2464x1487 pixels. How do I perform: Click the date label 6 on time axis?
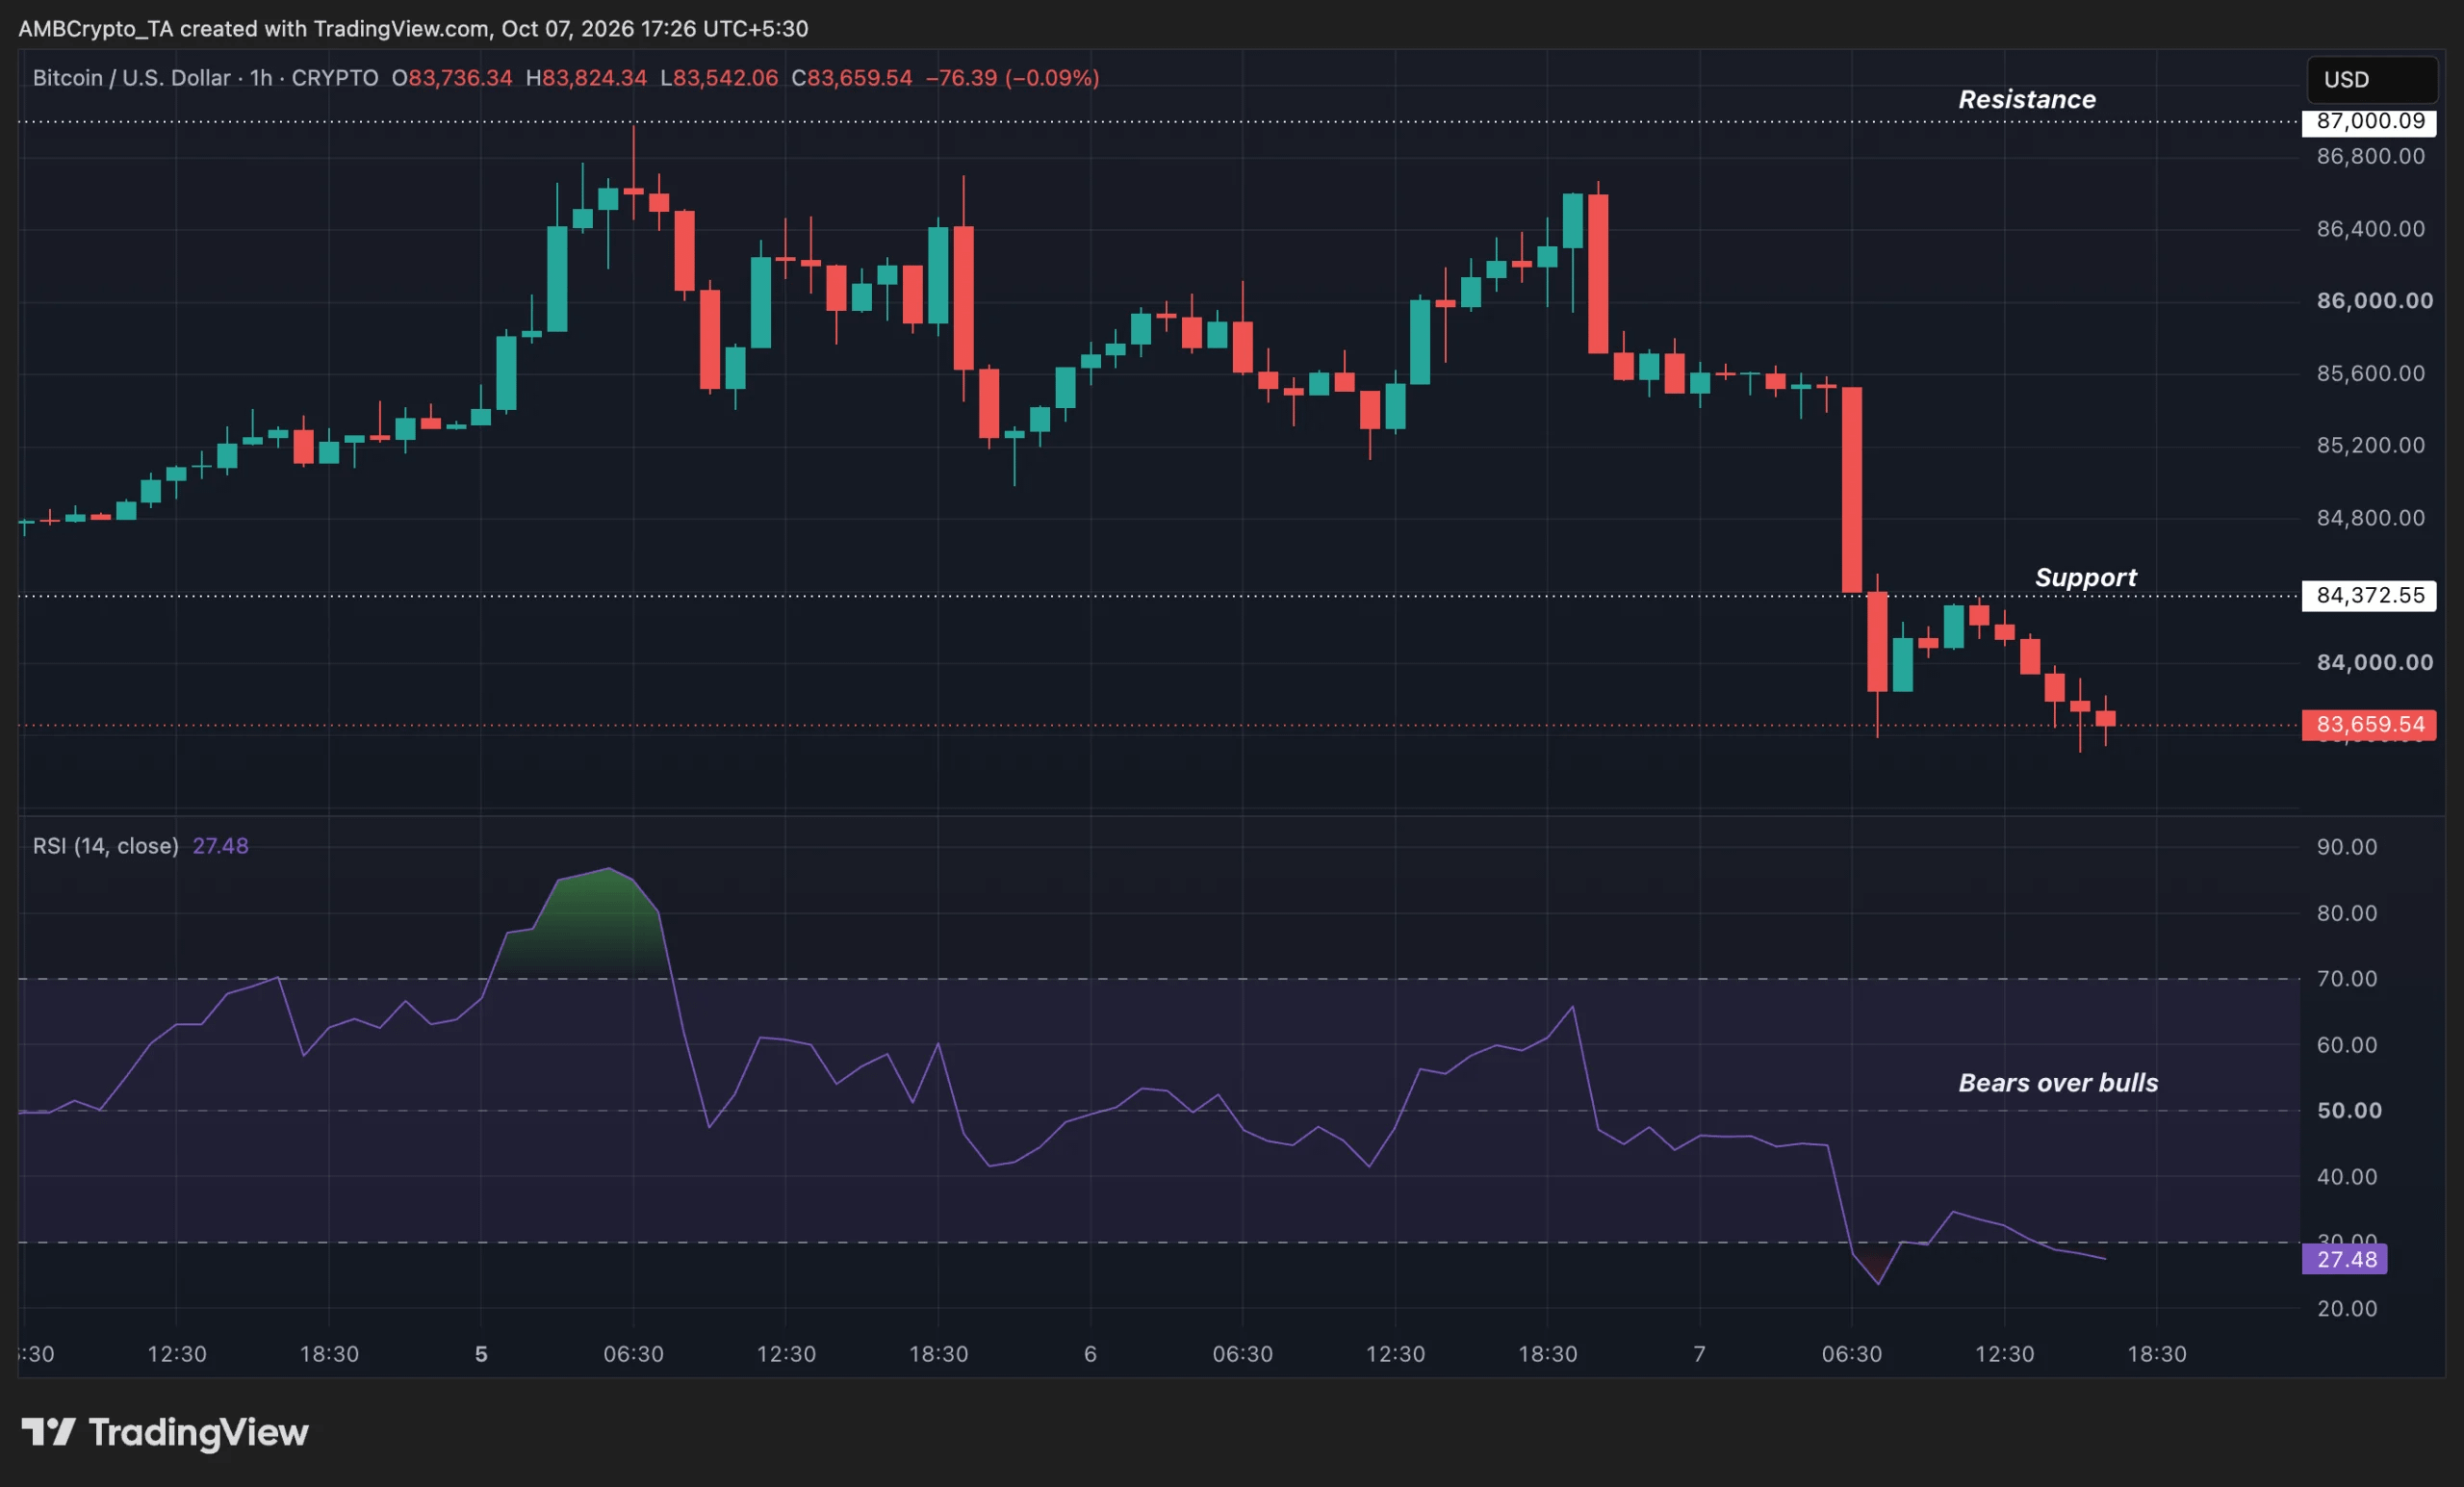pos(1090,1354)
